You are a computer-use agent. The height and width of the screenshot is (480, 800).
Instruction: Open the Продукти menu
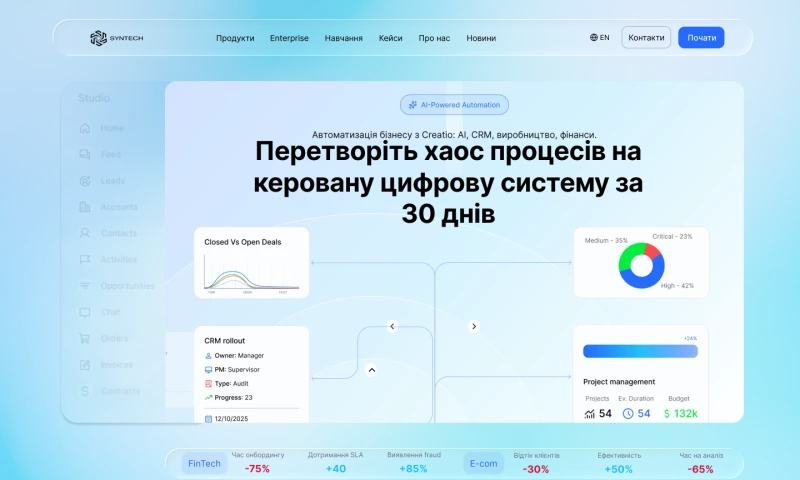point(235,38)
